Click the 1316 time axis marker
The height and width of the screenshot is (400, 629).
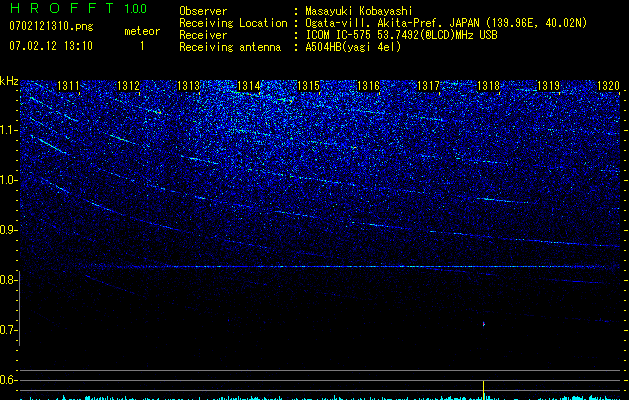[x=368, y=86]
